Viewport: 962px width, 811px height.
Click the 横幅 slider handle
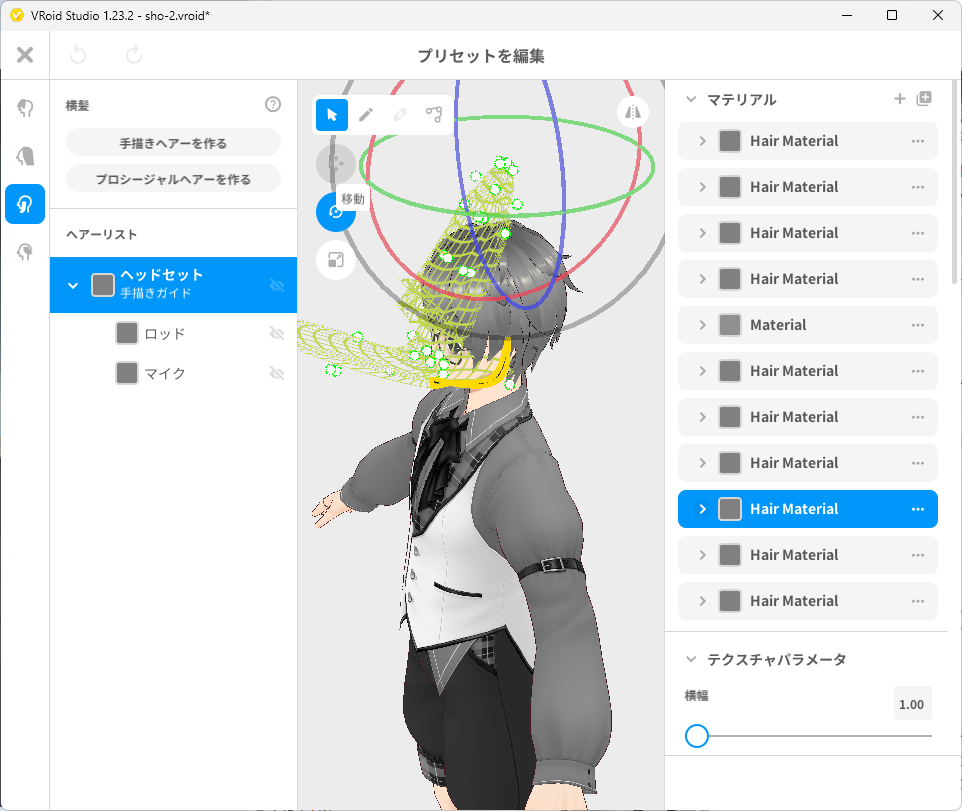pyautogui.click(x=697, y=736)
